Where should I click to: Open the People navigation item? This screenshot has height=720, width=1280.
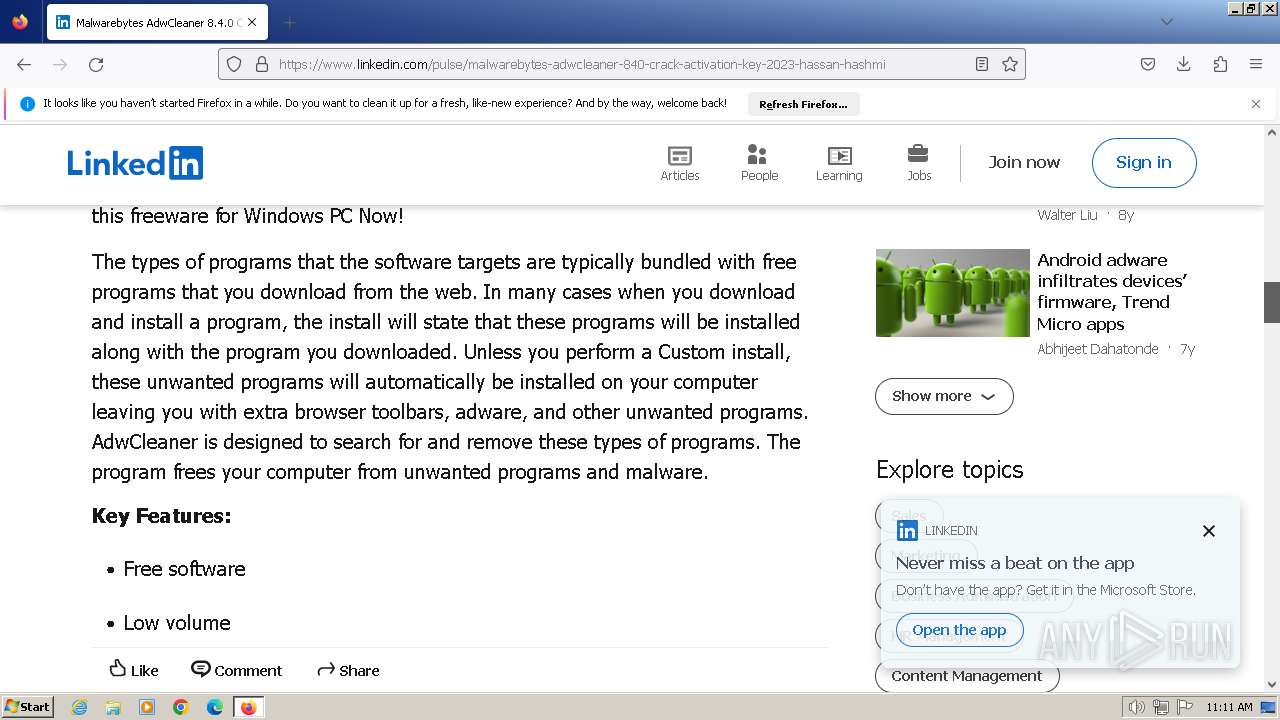[x=759, y=163]
